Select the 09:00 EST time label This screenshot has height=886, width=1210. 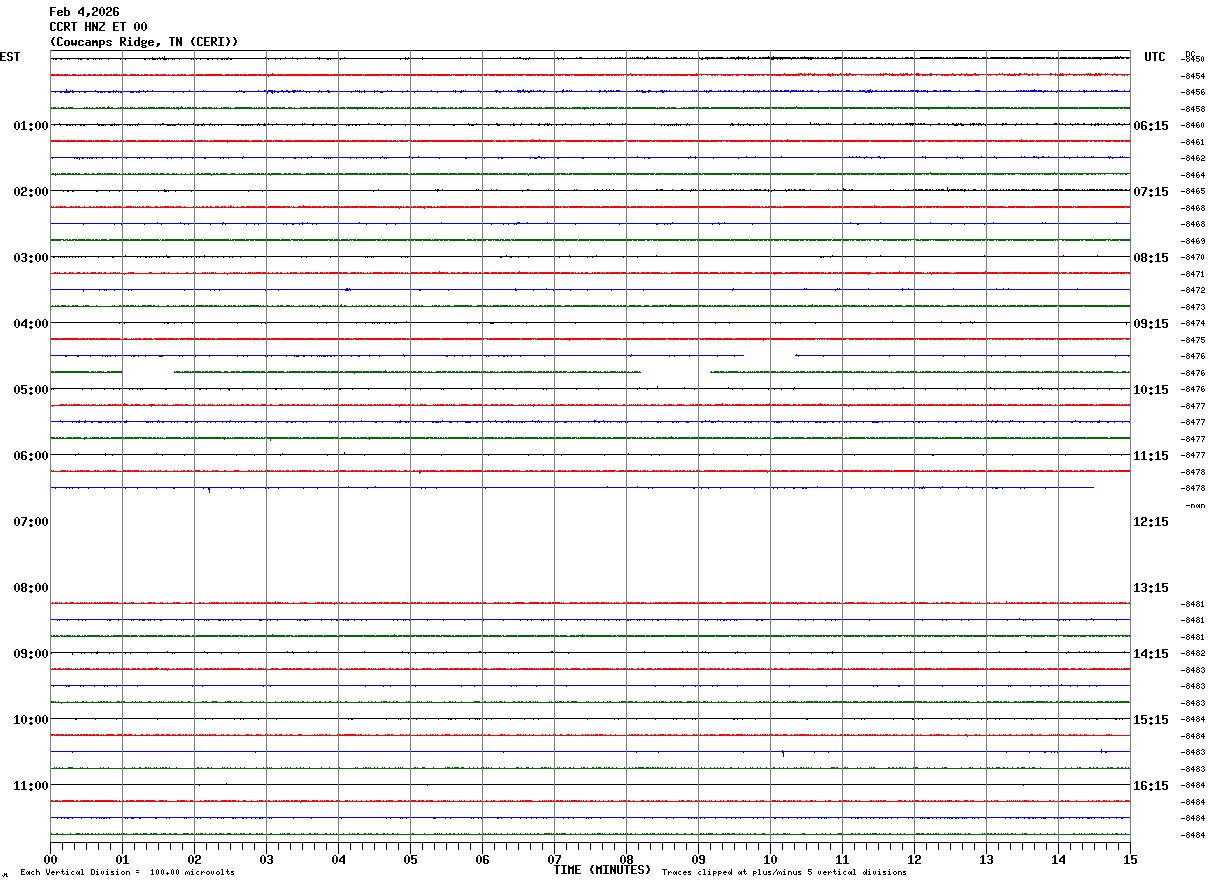pyautogui.click(x=31, y=654)
